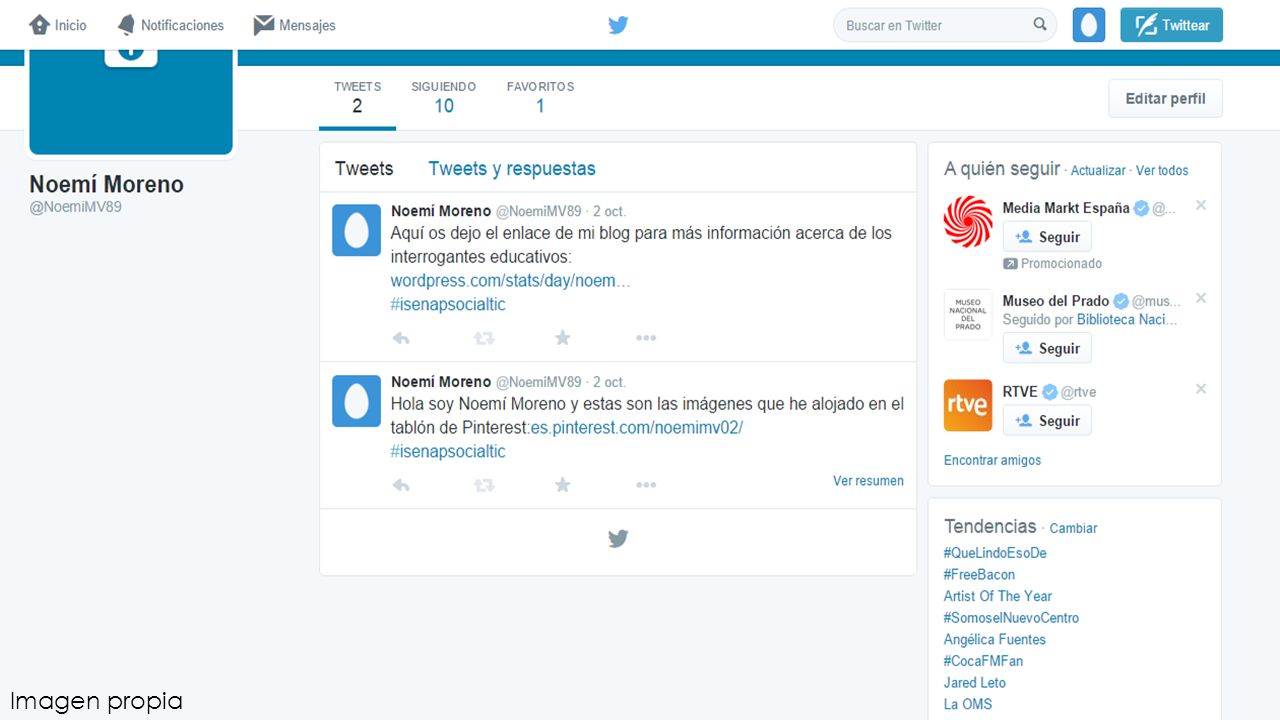
Task: Open es.pinterest.com/noemimv02 link
Action: tap(637, 428)
